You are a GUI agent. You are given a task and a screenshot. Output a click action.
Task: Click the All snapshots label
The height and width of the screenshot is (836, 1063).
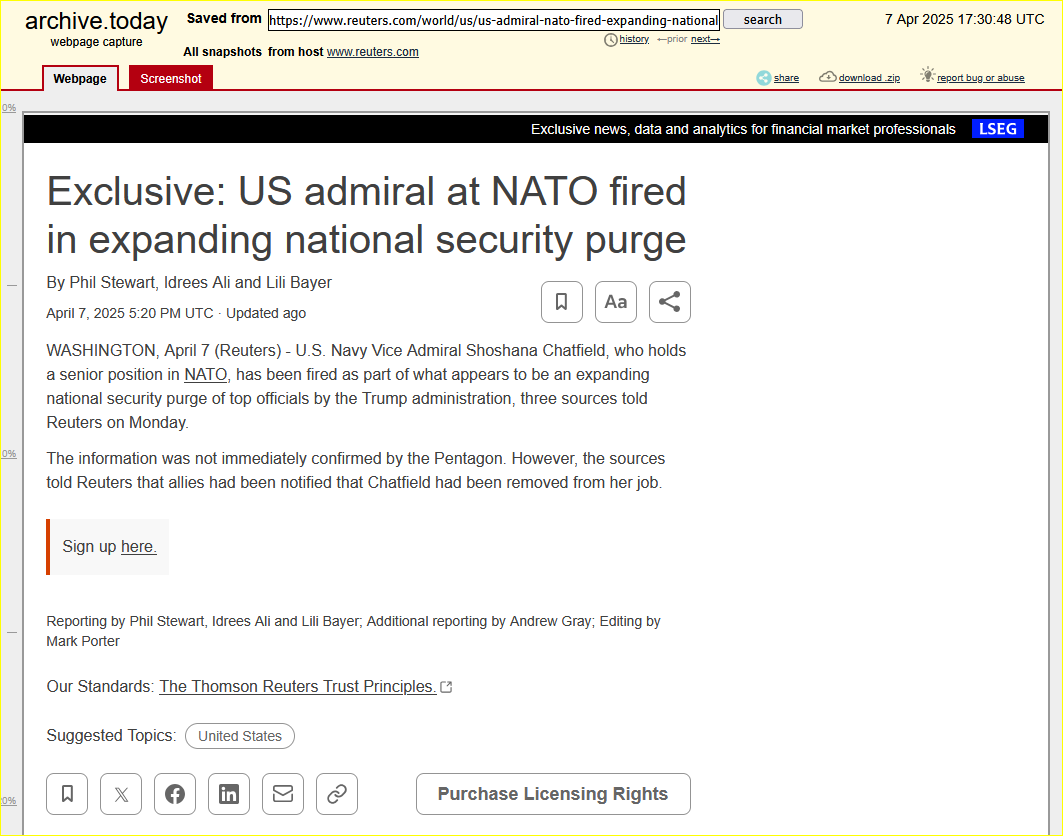tap(222, 52)
